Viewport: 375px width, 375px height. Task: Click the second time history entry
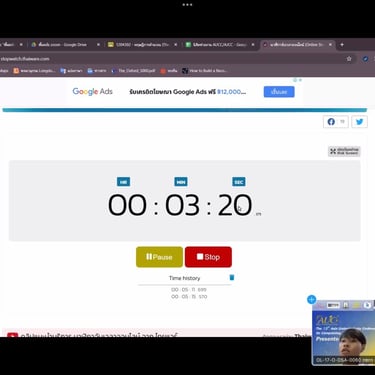(x=189, y=296)
